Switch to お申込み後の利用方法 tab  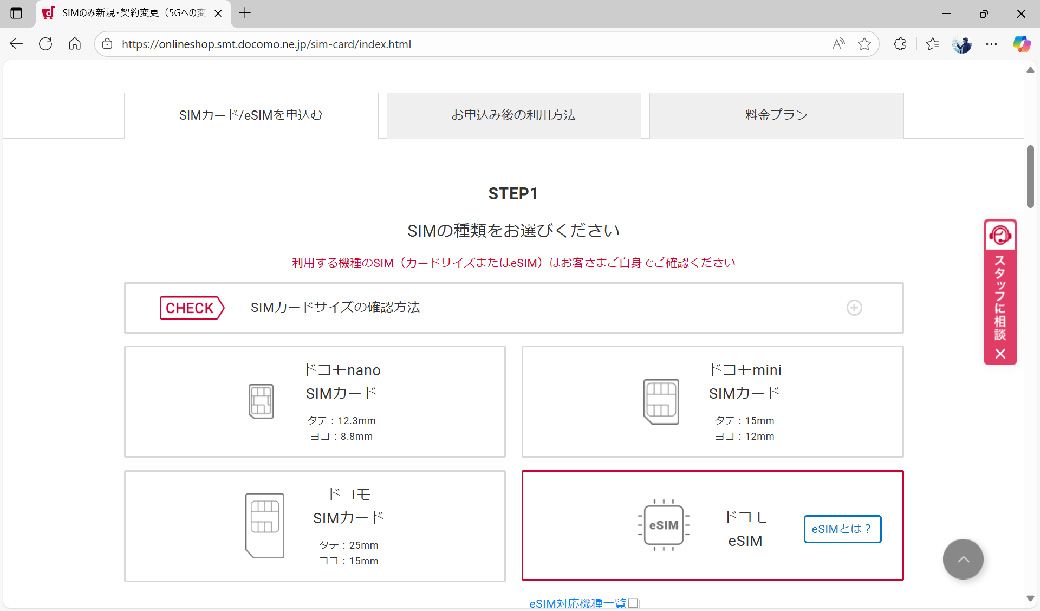[x=513, y=115]
